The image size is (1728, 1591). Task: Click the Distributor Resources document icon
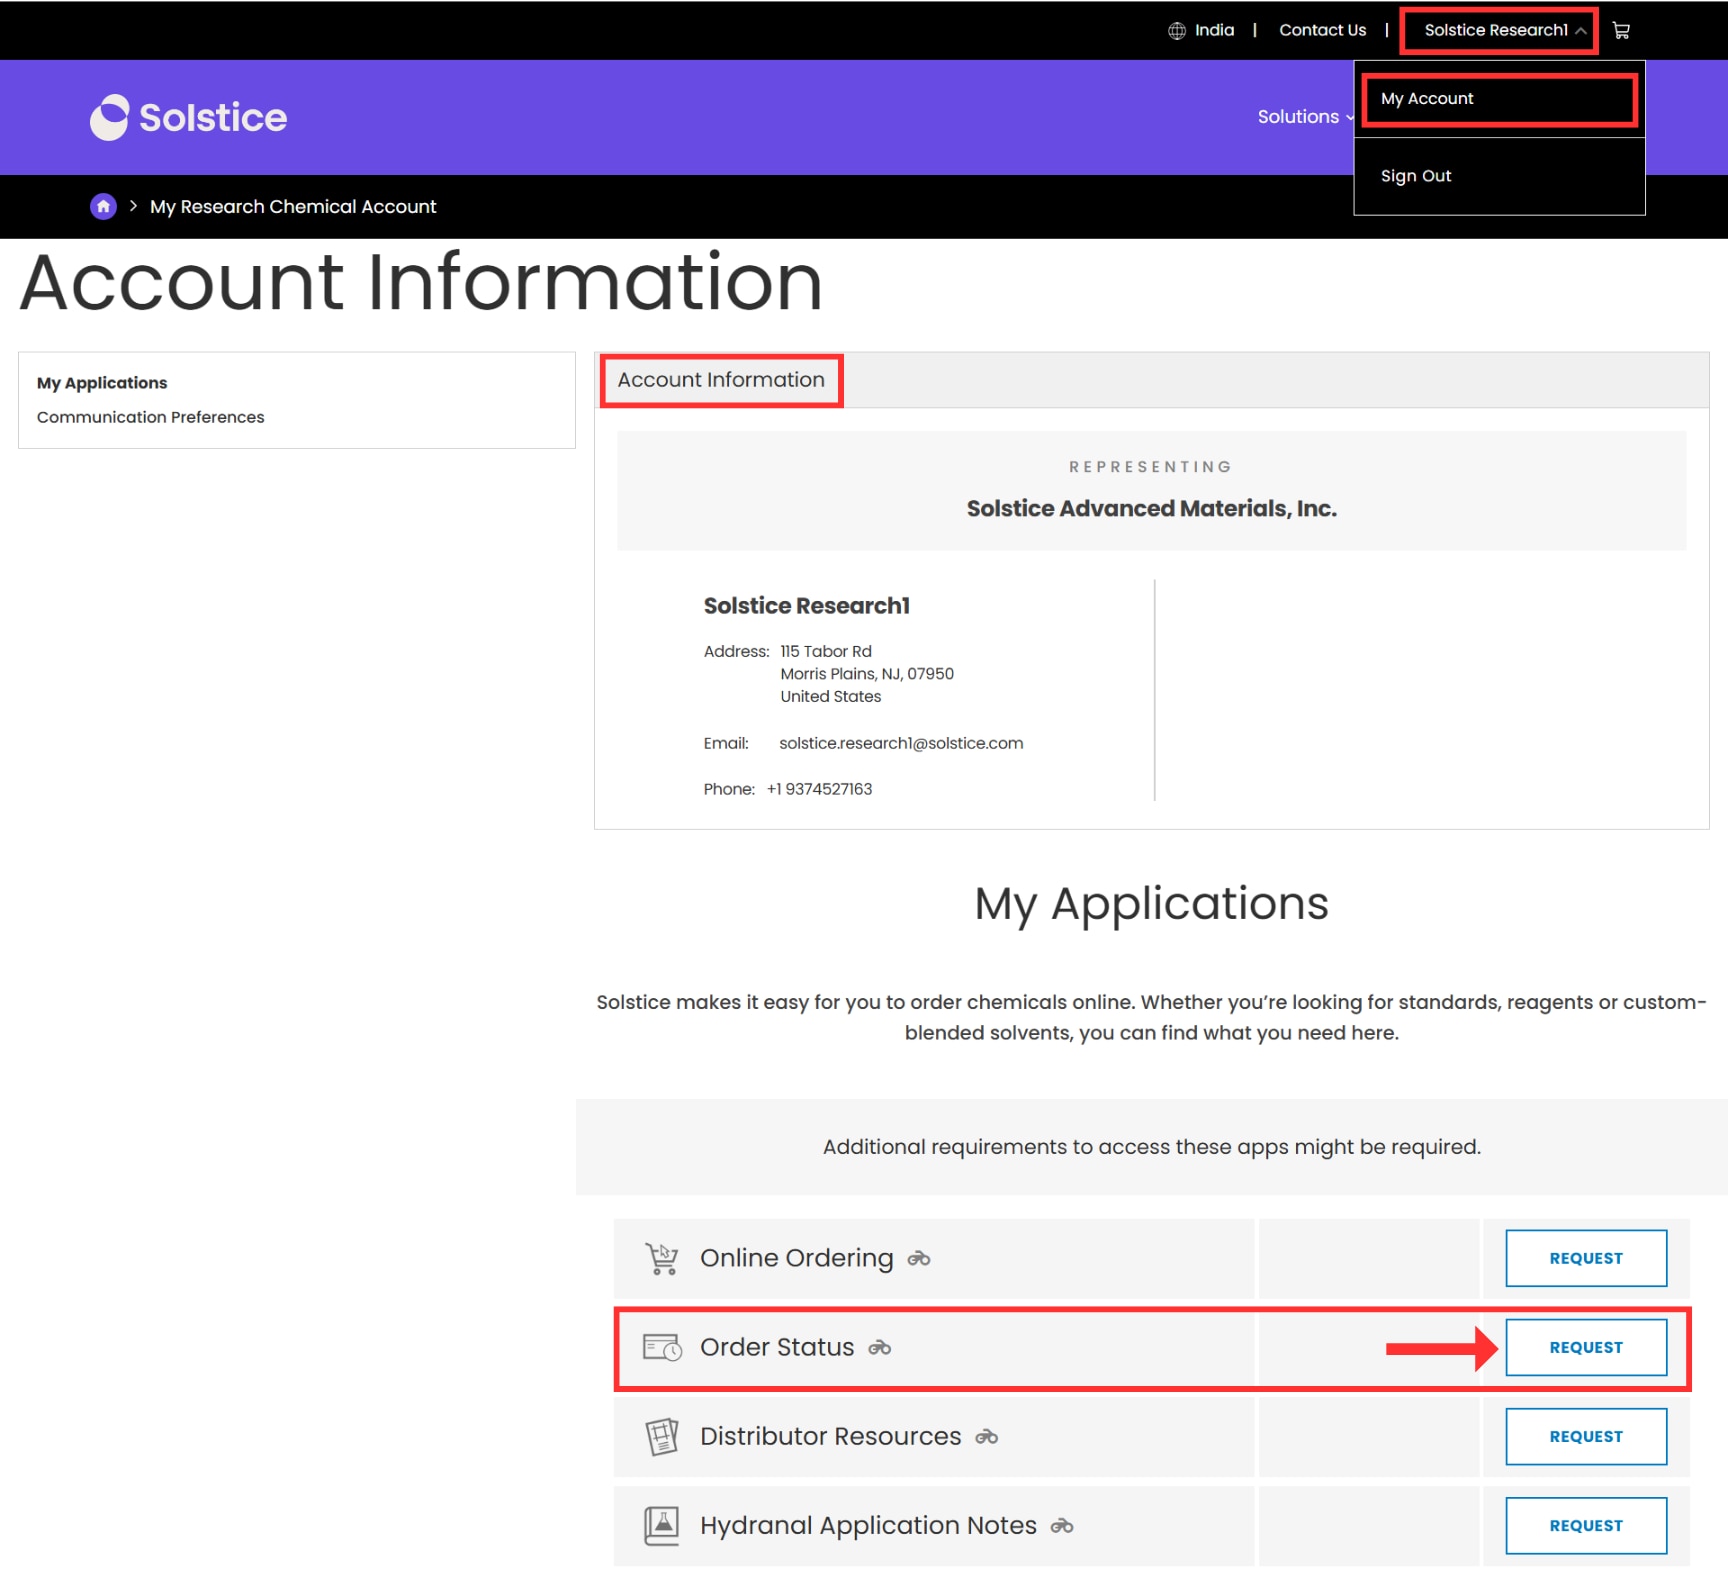pos(661,1436)
